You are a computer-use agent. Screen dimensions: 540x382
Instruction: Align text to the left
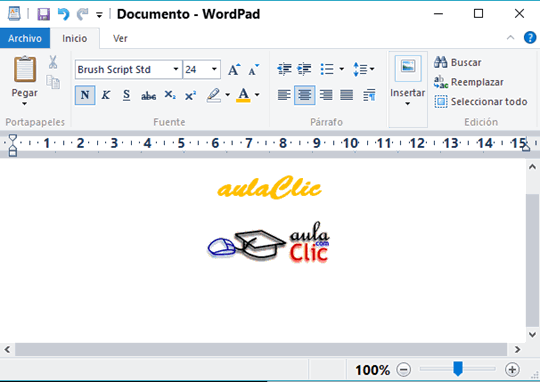[284, 95]
